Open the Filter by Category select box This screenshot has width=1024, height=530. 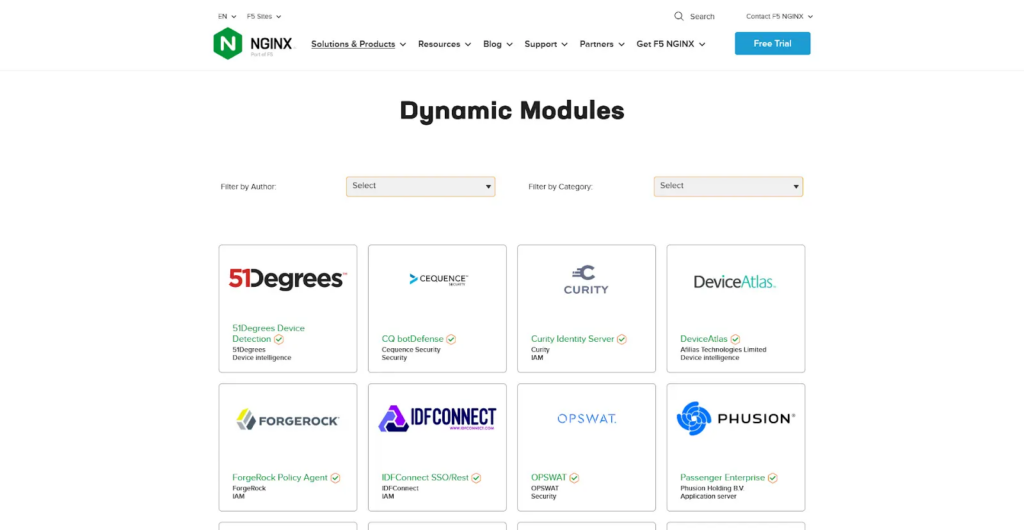[728, 186]
